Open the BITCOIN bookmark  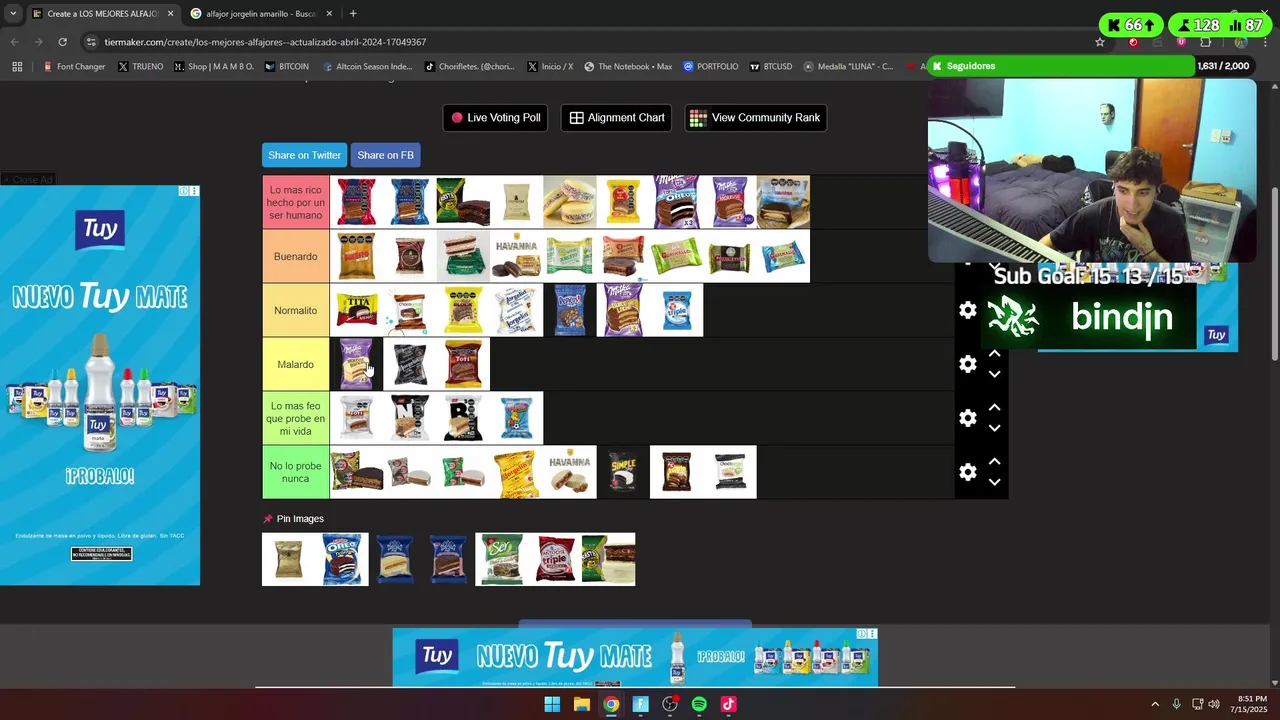[287, 67]
